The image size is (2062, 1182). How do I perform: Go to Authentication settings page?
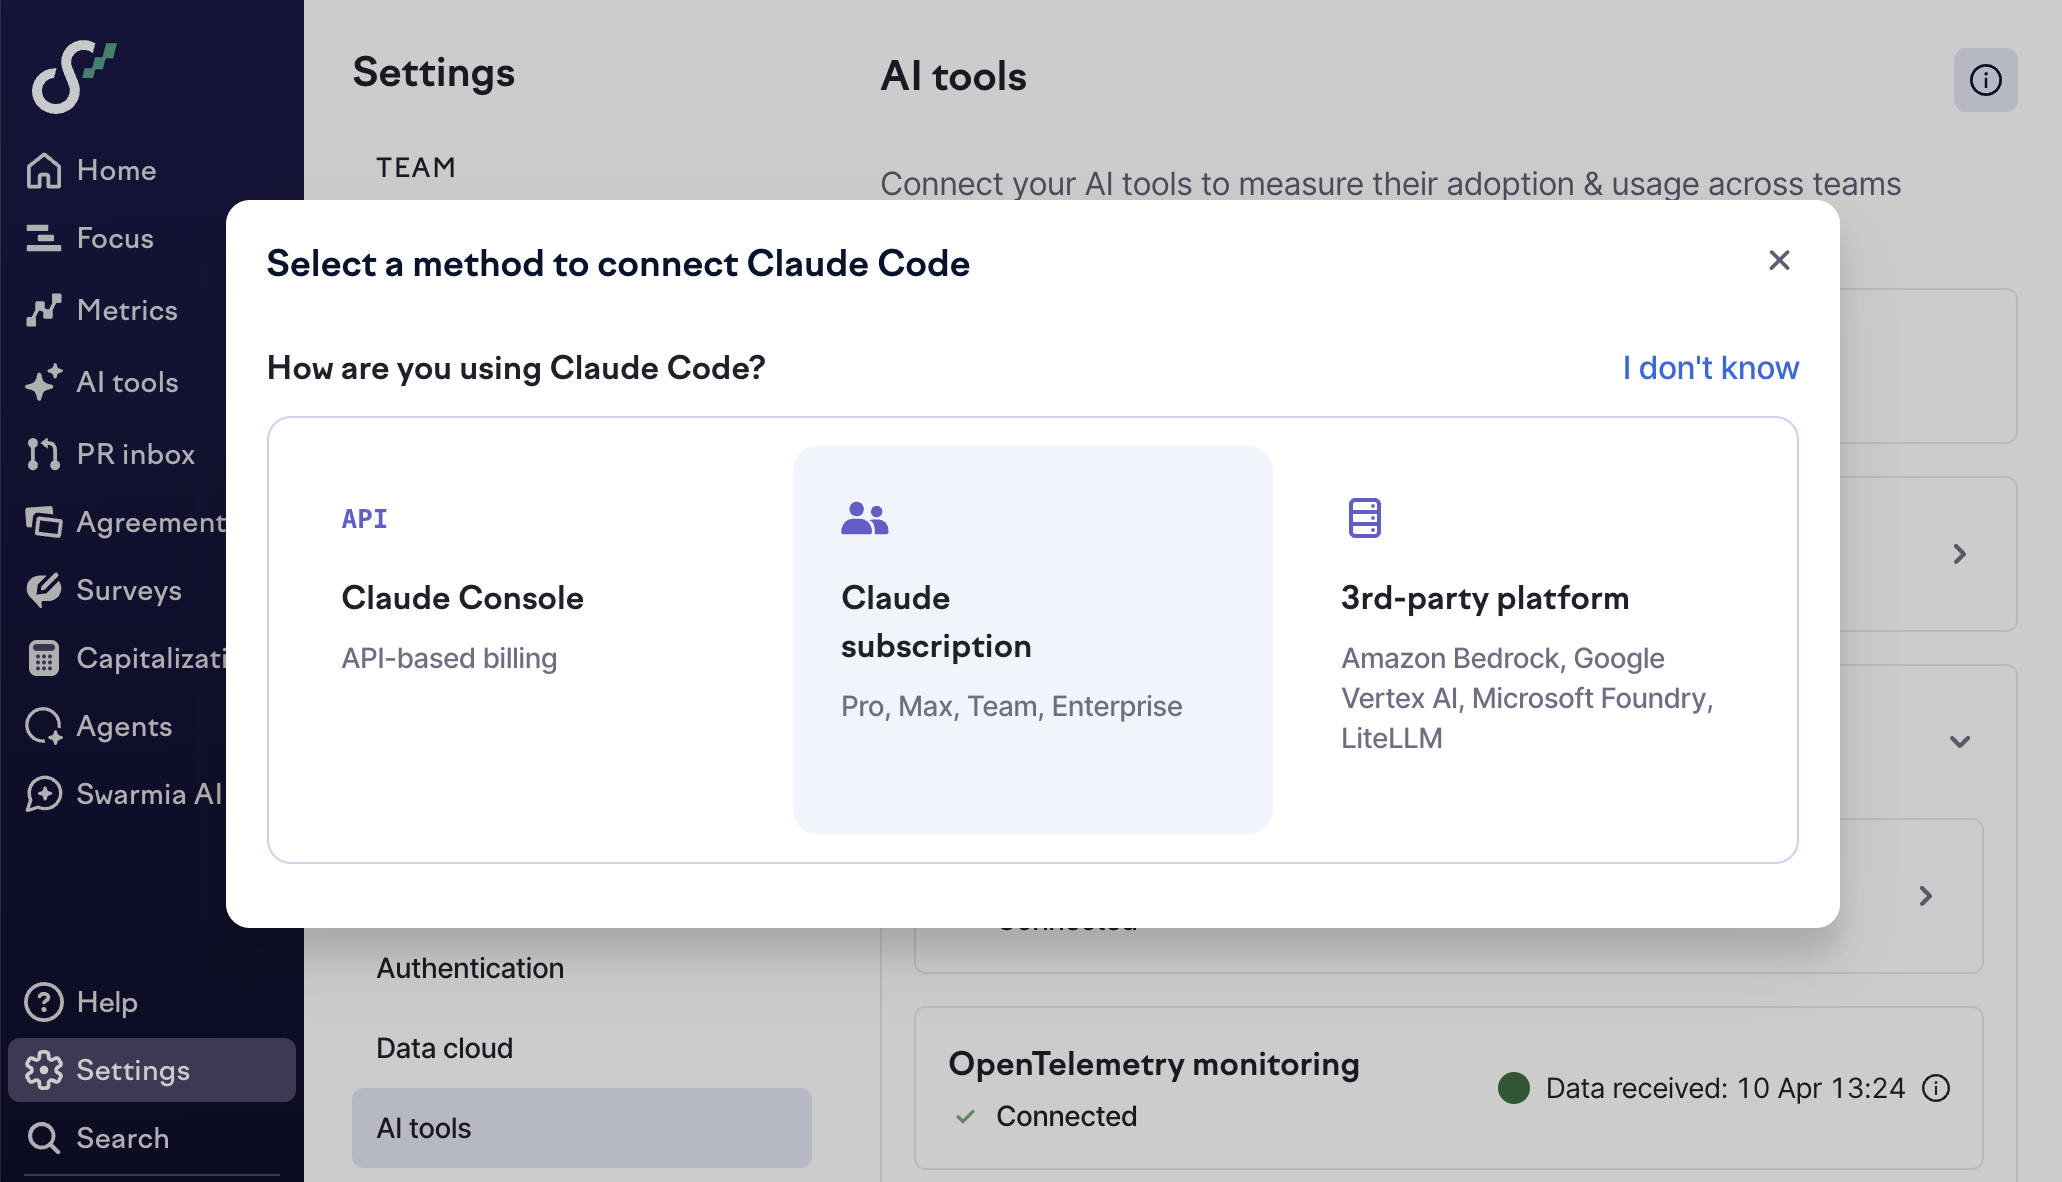pos(470,968)
